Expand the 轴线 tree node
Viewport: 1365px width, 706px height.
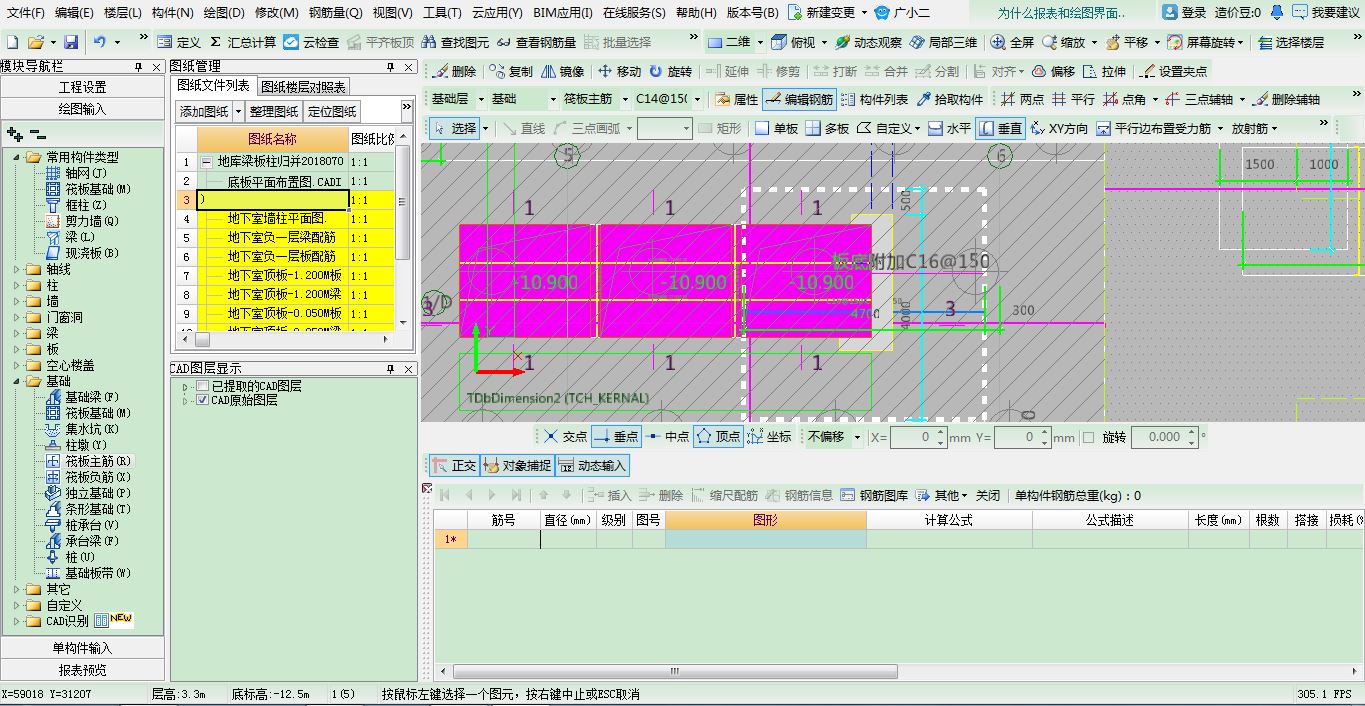click(16, 269)
